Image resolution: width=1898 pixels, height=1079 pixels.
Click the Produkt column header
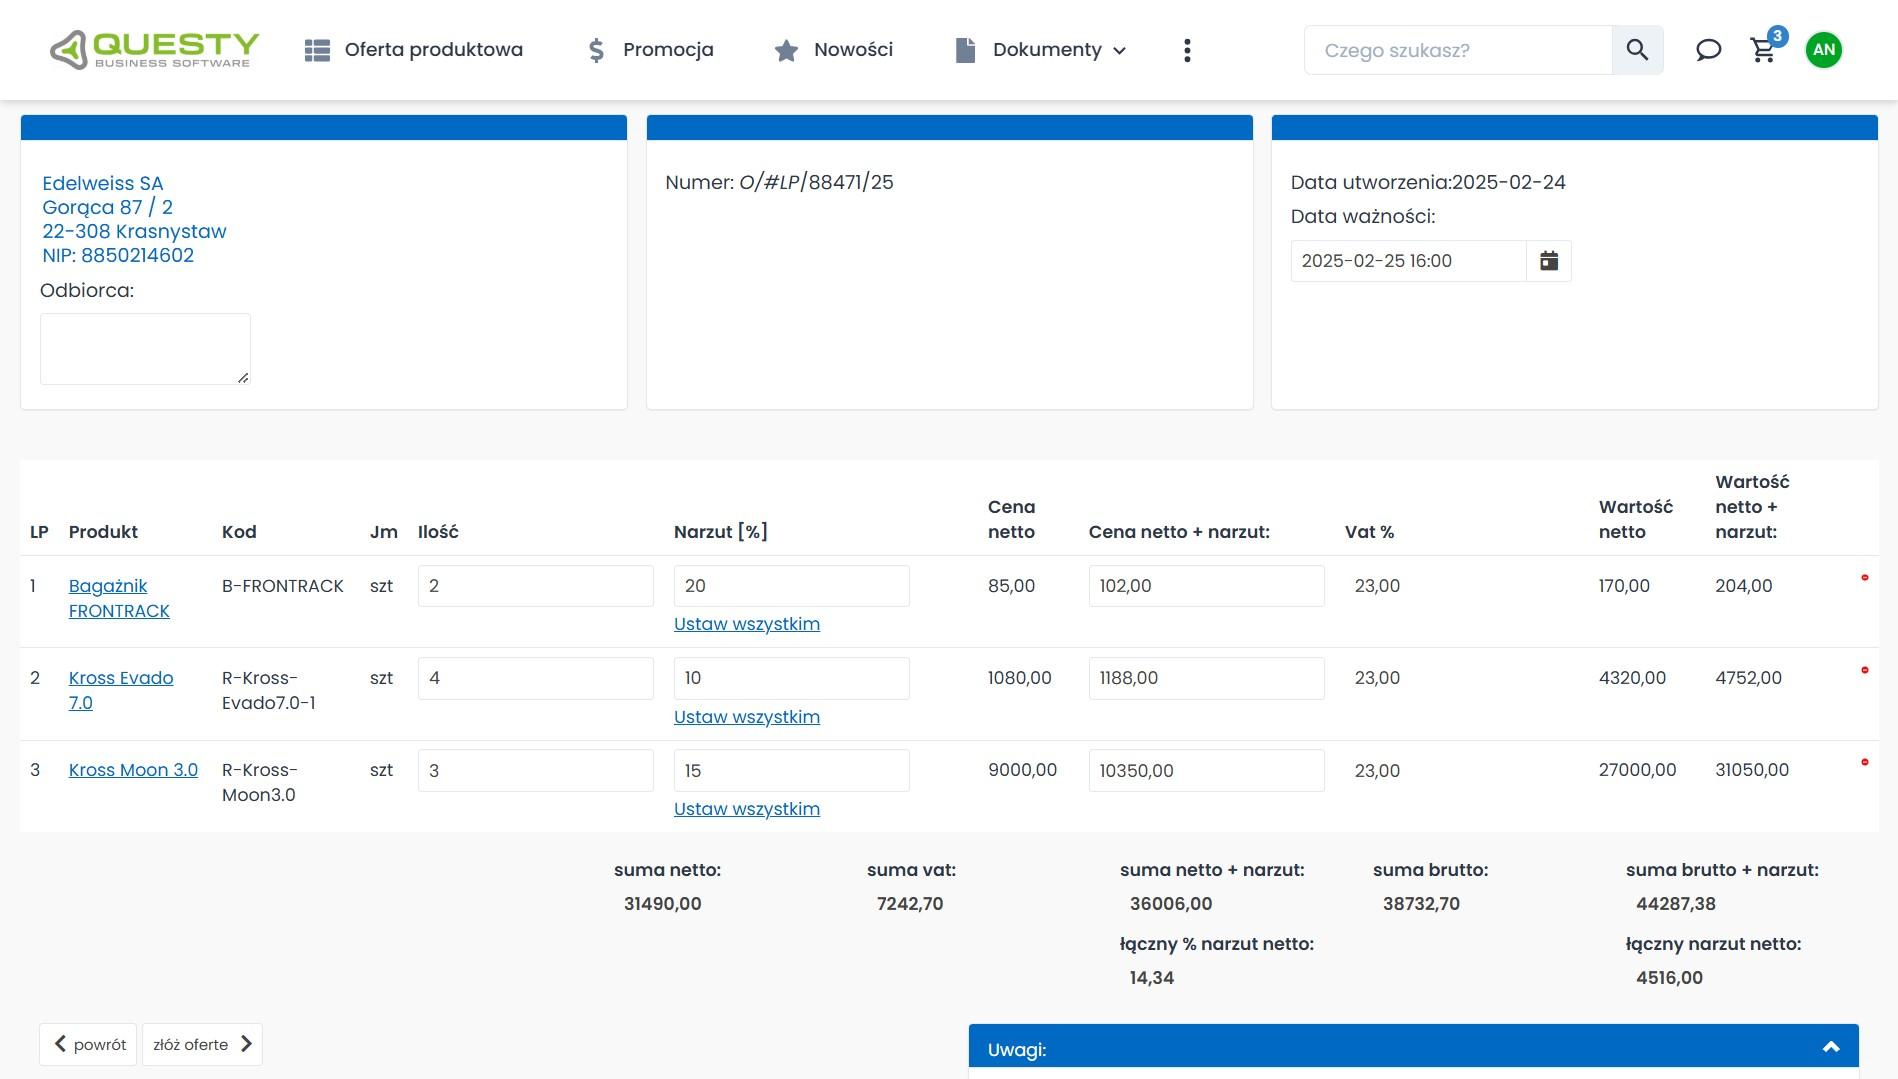pos(103,532)
